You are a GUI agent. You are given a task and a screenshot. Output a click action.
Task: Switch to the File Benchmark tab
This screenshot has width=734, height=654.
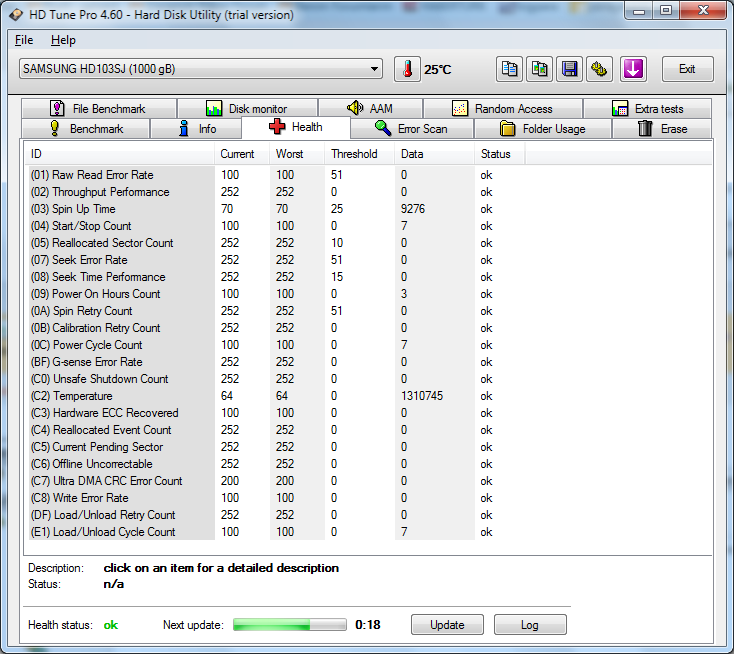(x=99, y=109)
